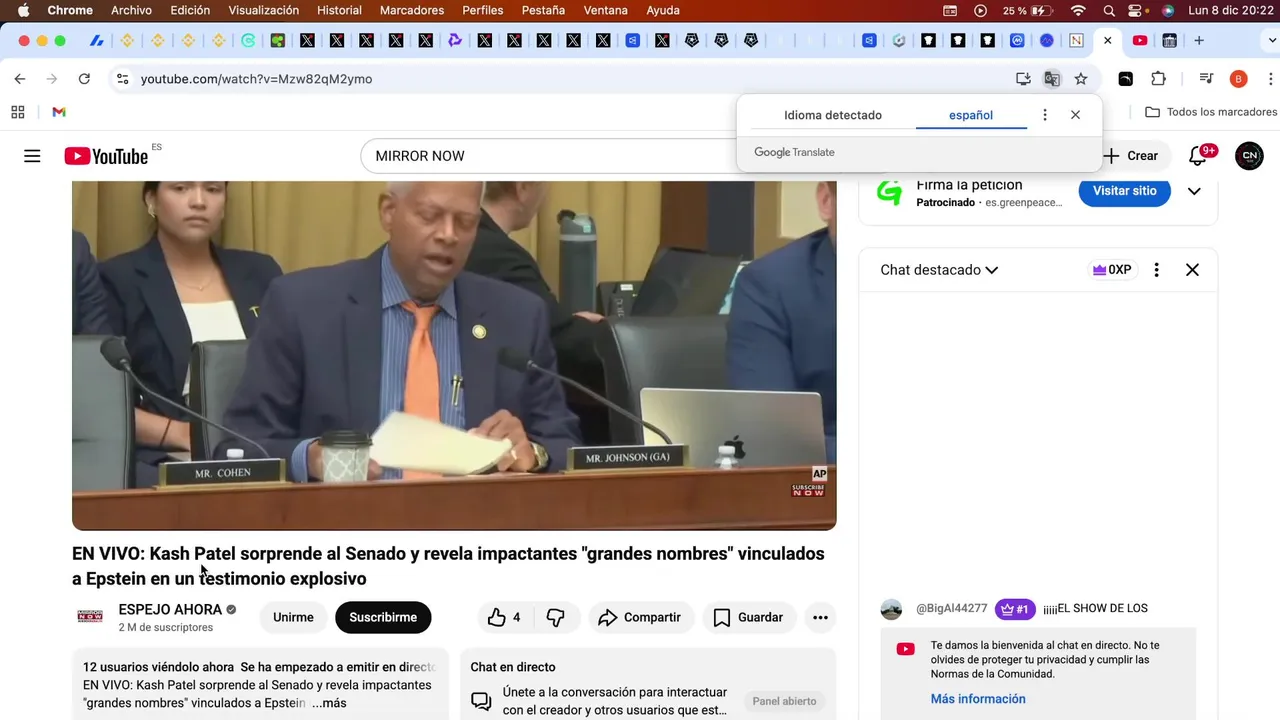Open the YouTube guide hamburger menu
The width and height of the screenshot is (1280, 720).
tap(32, 156)
